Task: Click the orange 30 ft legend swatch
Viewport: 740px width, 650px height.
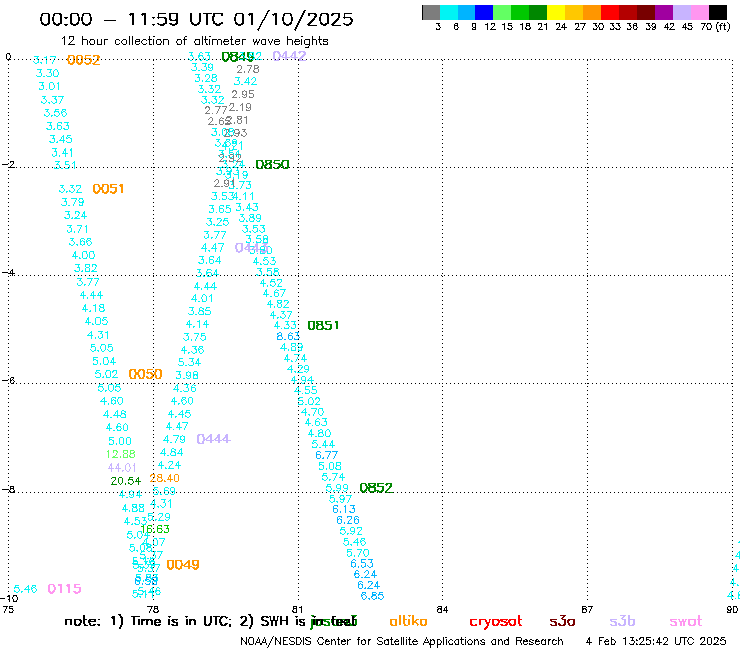Action: pyautogui.click(x=592, y=12)
